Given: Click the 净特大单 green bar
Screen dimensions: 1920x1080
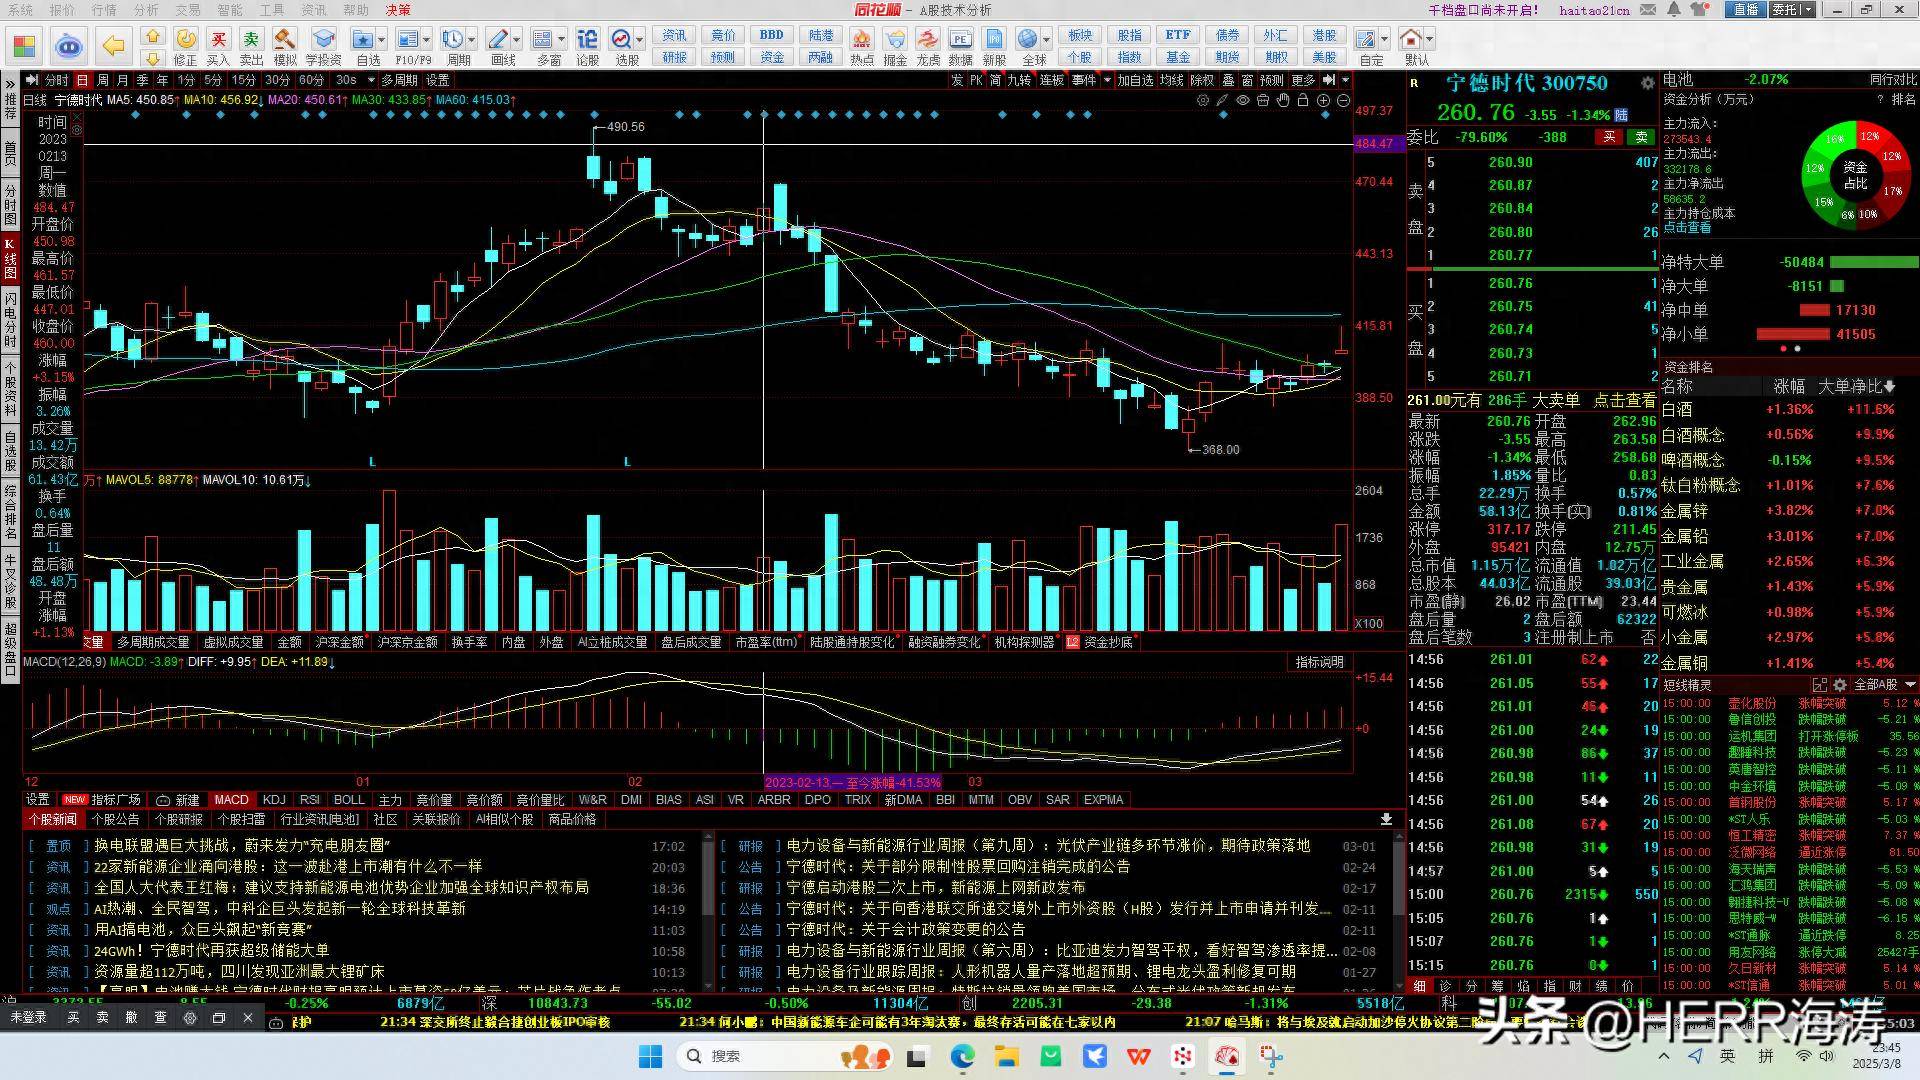Looking at the screenshot, I should coord(1872,263).
